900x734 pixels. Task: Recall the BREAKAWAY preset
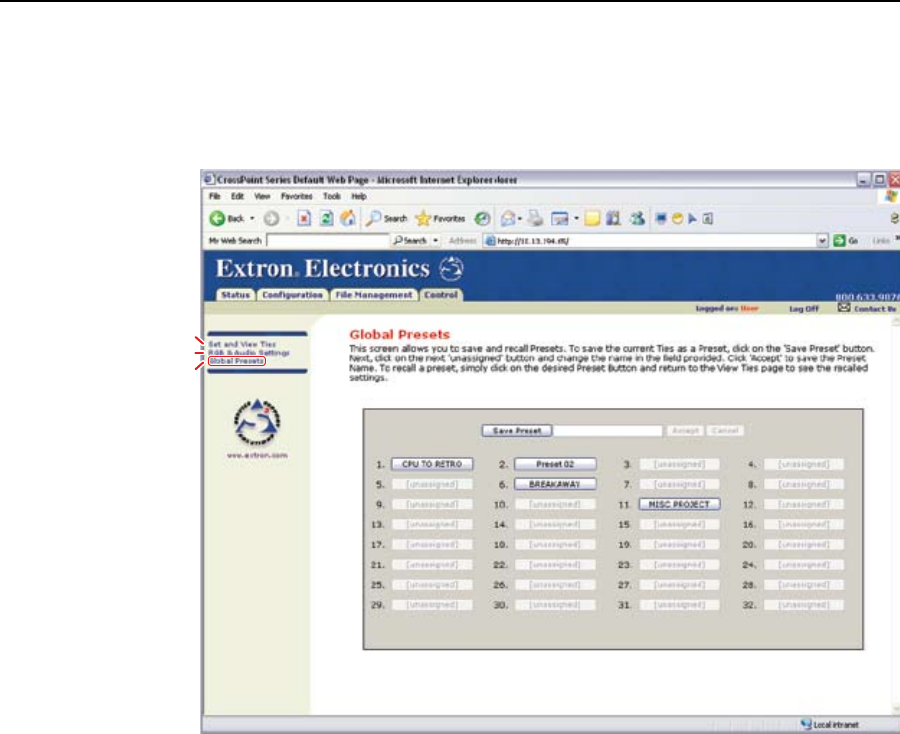pyautogui.click(x=555, y=484)
